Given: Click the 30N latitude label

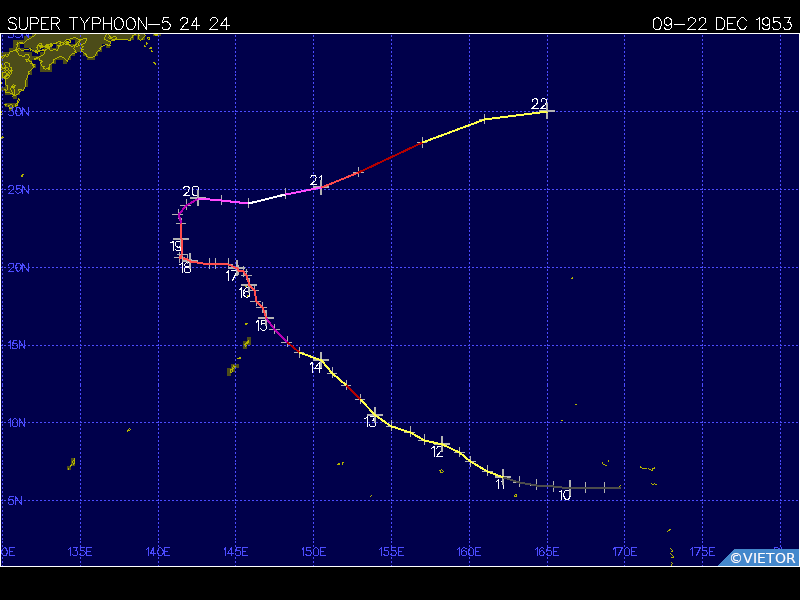Looking at the screenshot, I should point(19,112).
